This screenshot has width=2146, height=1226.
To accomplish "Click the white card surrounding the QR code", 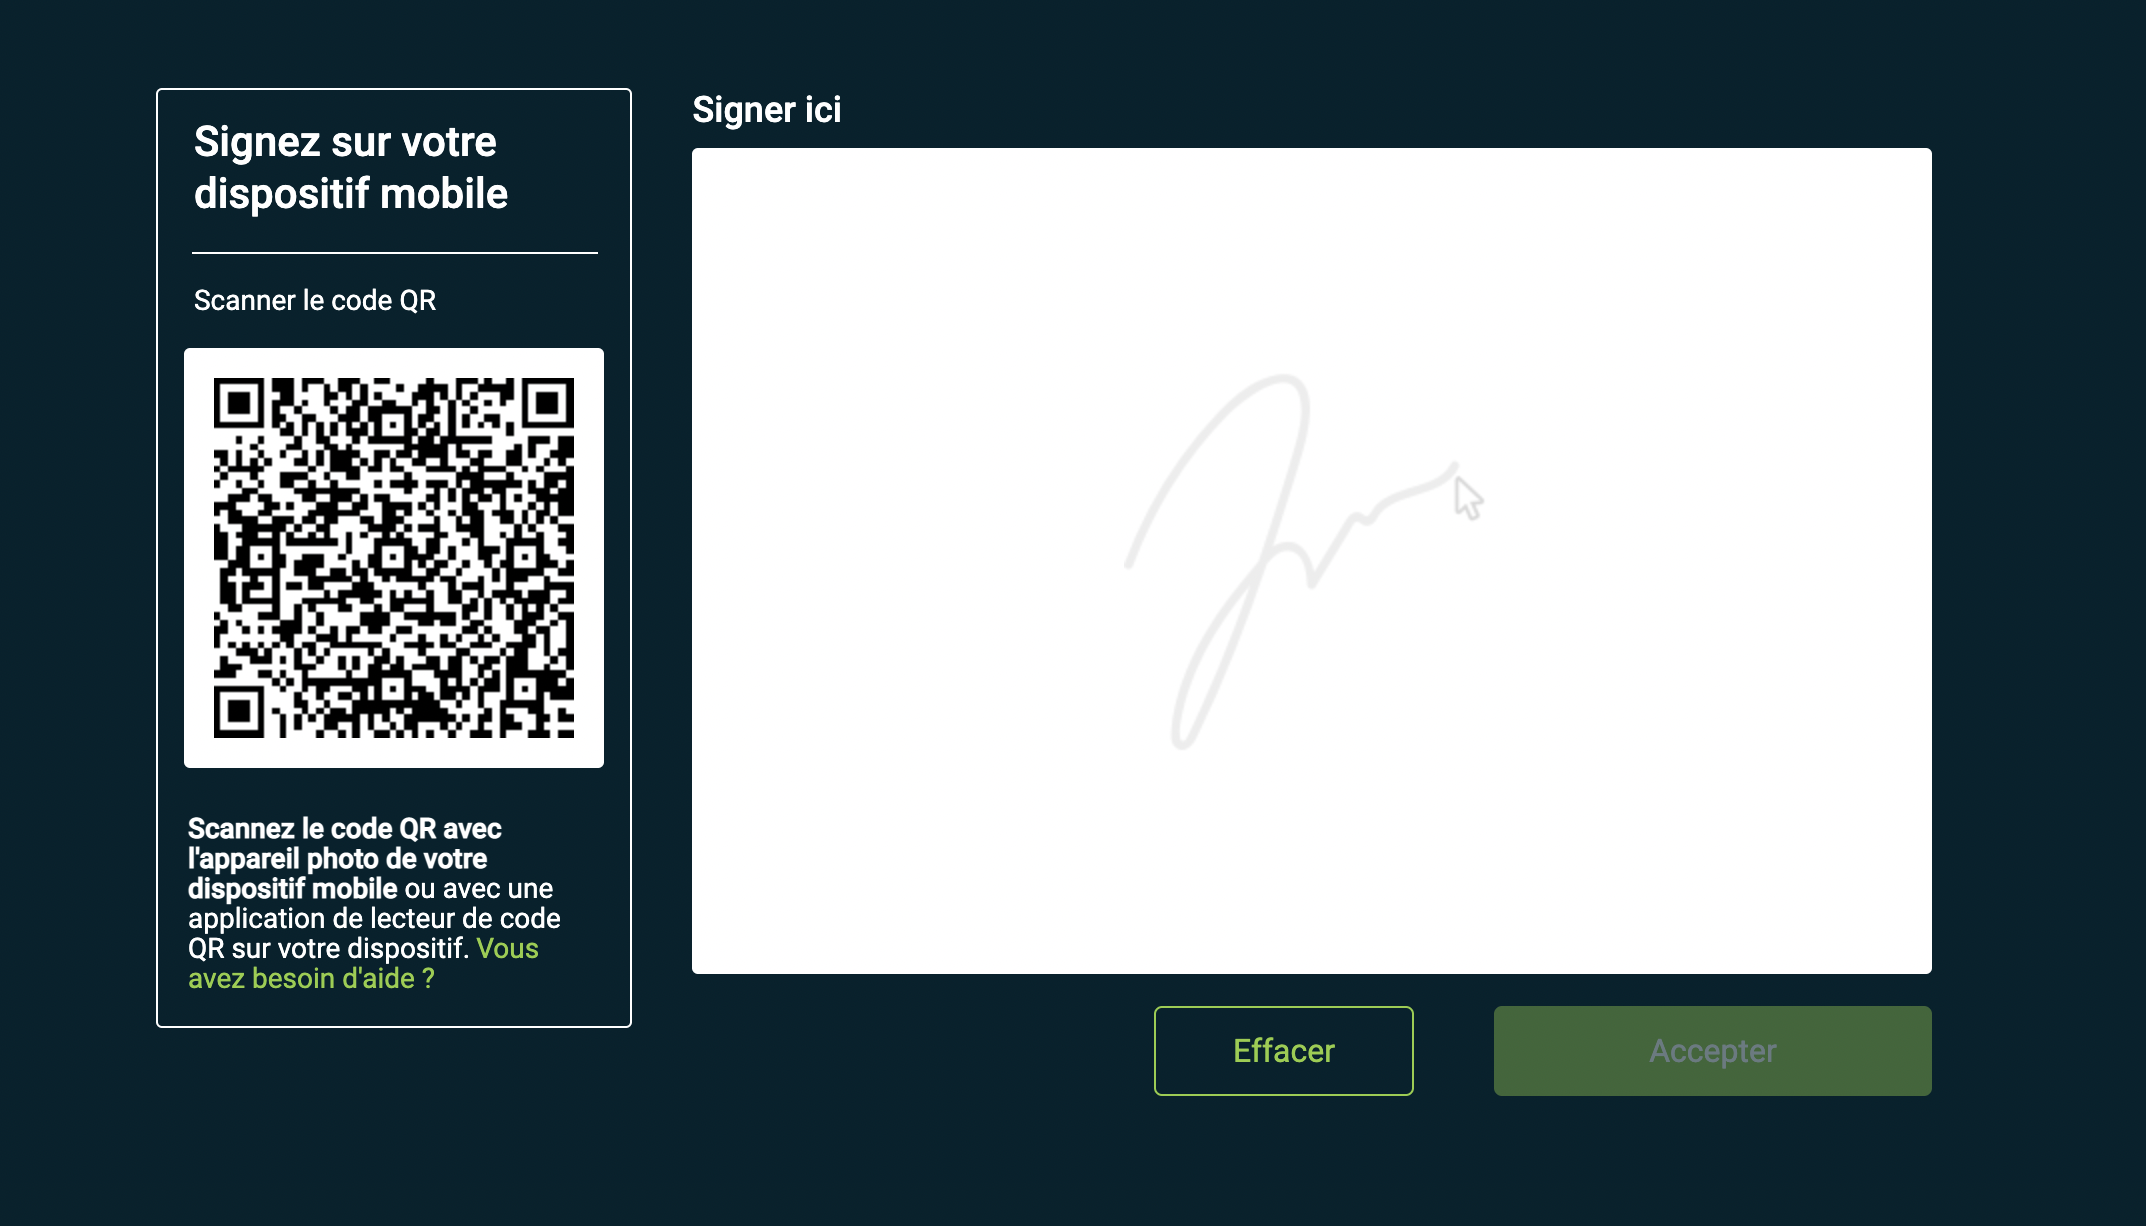I will tap(394, 558).
